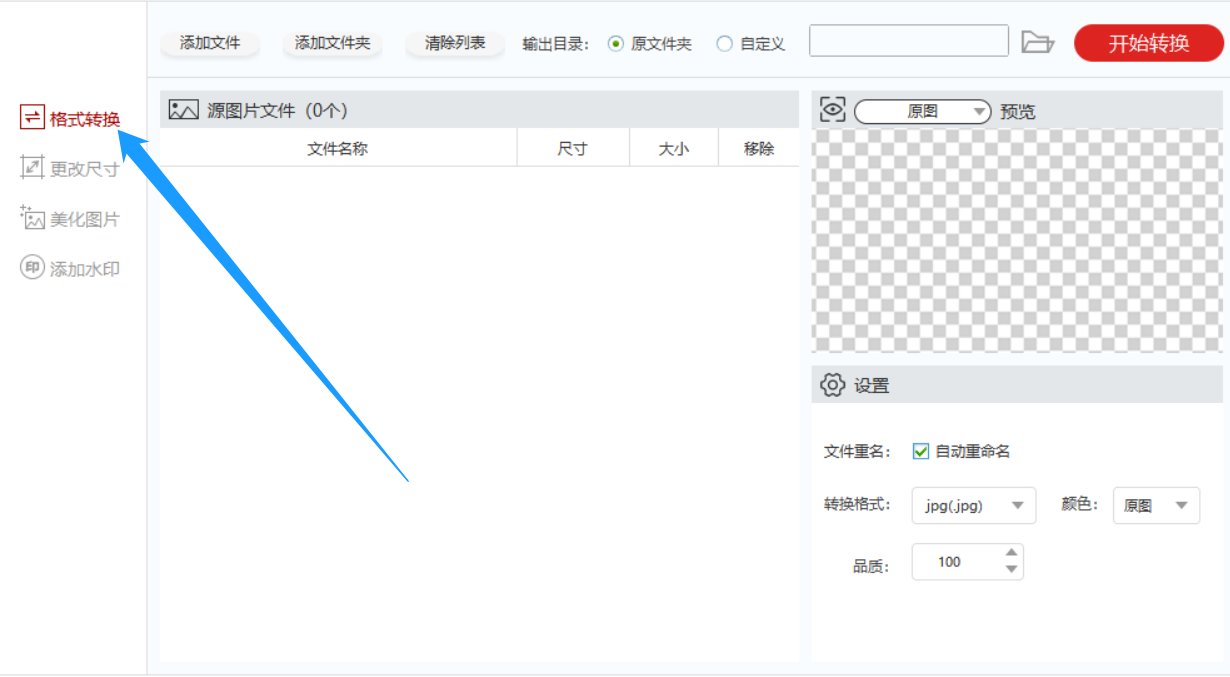The width and height of the screenshot is (1230, 677).
Task: Select the 美化图片 beautify icon
Action: tap(31, 218)
